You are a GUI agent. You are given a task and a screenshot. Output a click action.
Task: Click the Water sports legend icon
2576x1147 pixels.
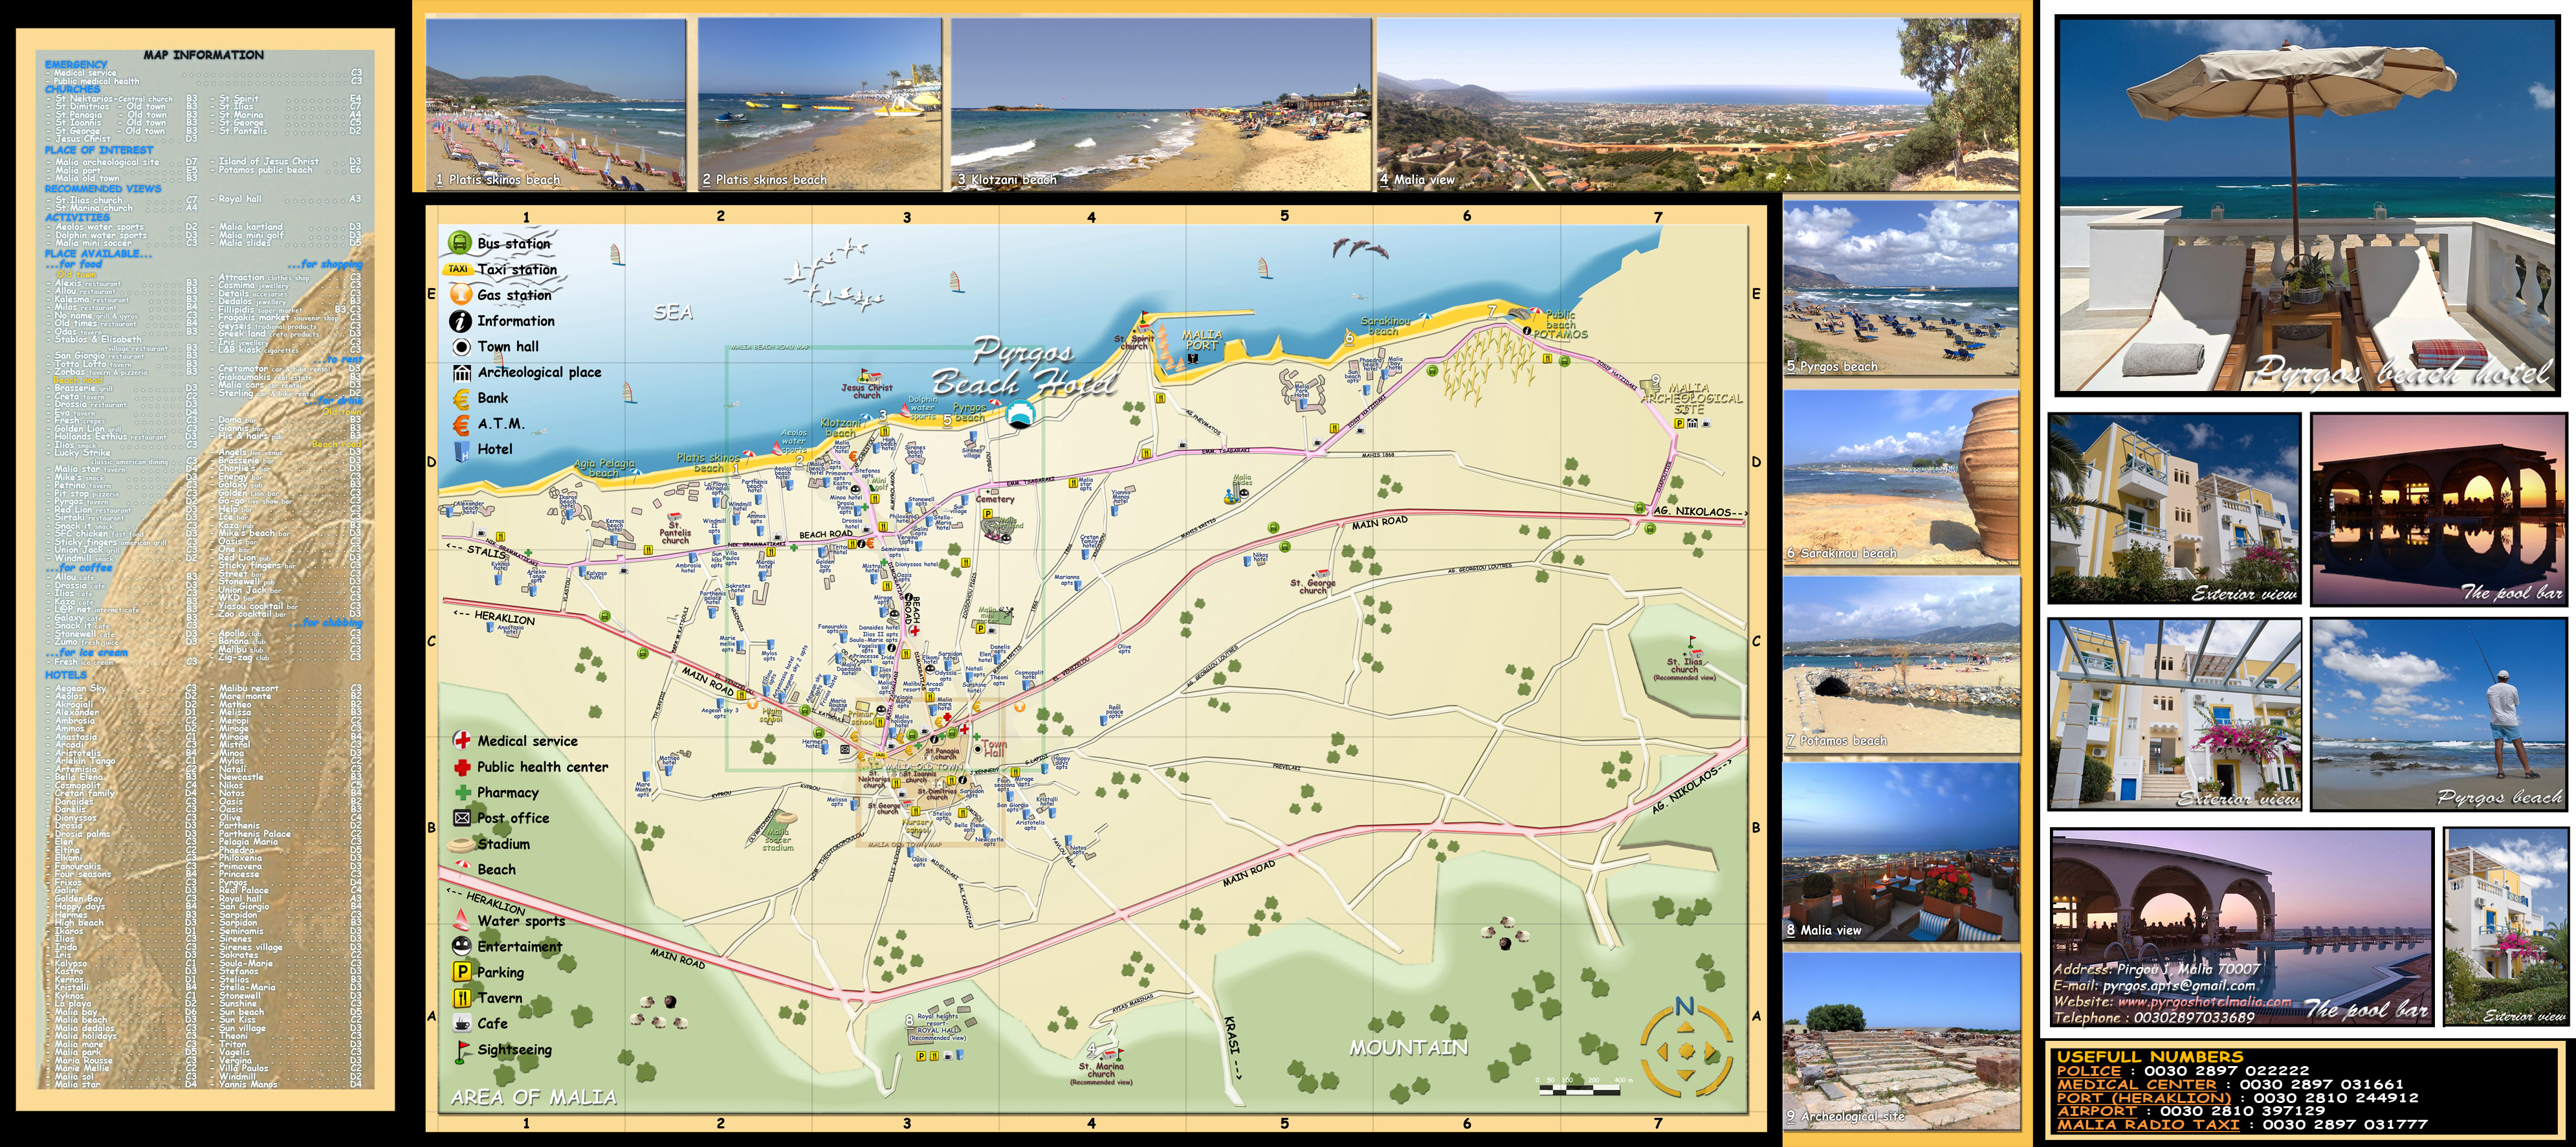click(x=461, y=920)
